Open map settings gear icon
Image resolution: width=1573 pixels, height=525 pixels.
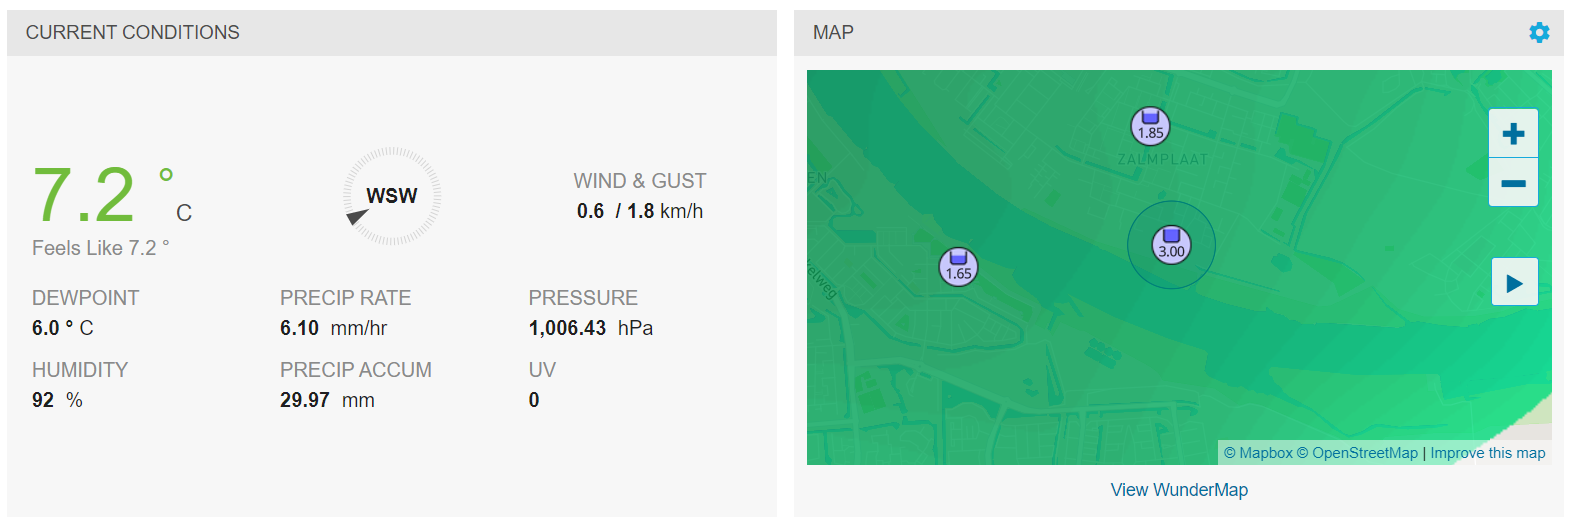coord(1539,32)
